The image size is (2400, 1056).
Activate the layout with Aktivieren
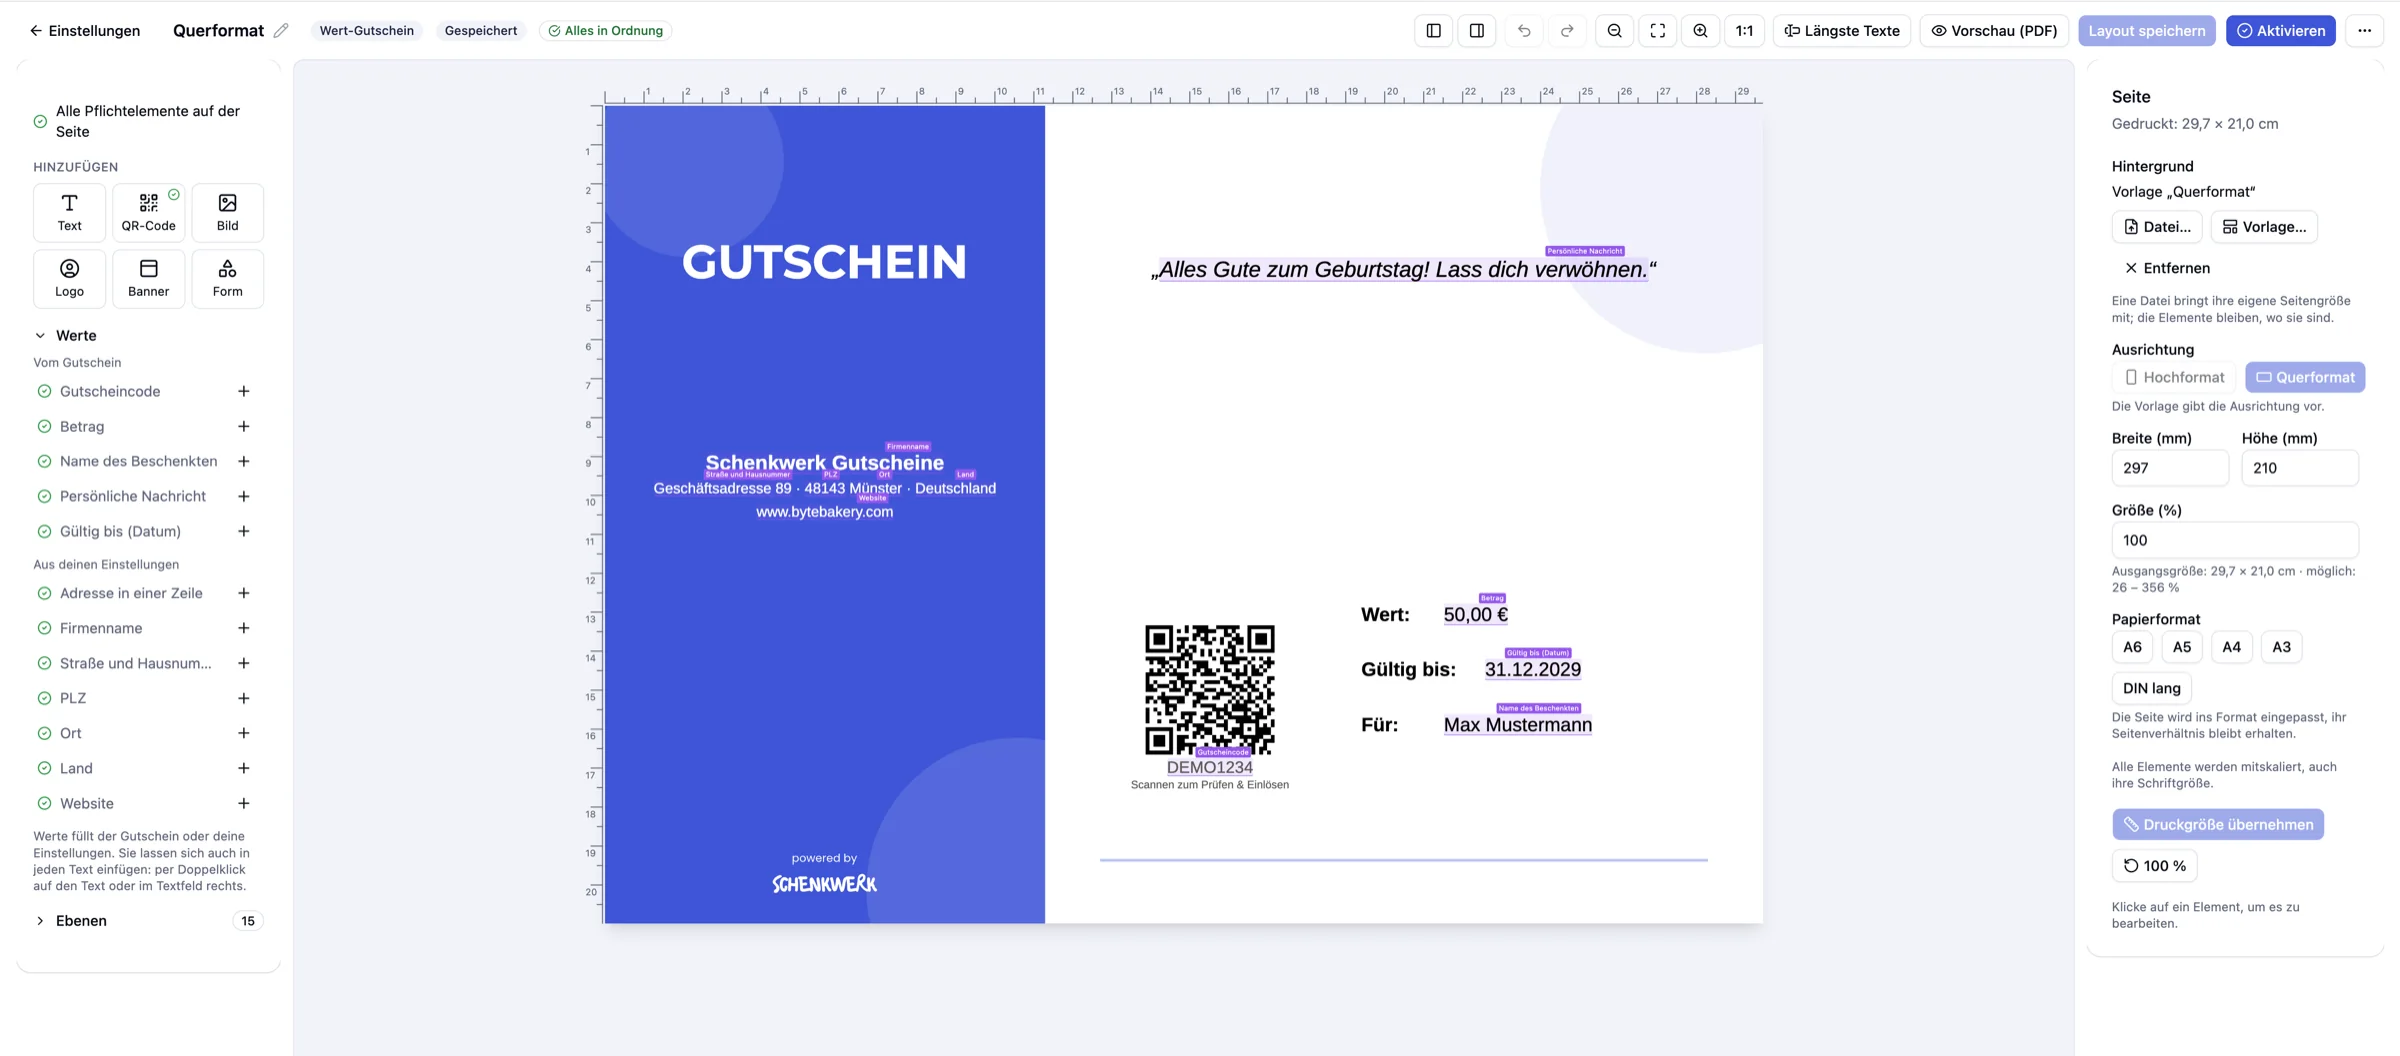tap(2281, 30)
